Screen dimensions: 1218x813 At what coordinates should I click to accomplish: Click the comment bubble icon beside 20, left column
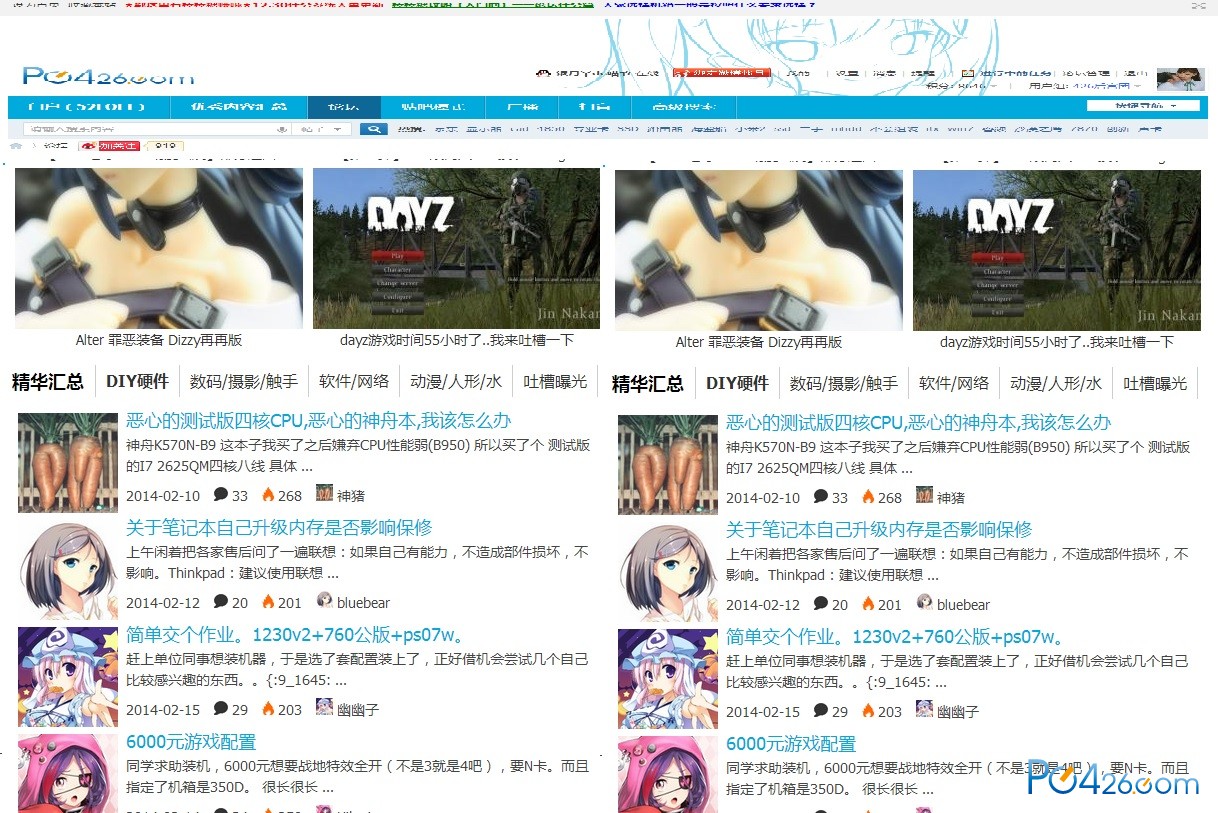221,601
